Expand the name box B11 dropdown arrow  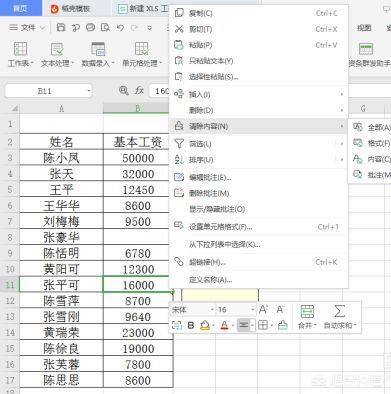click(89, 91)
